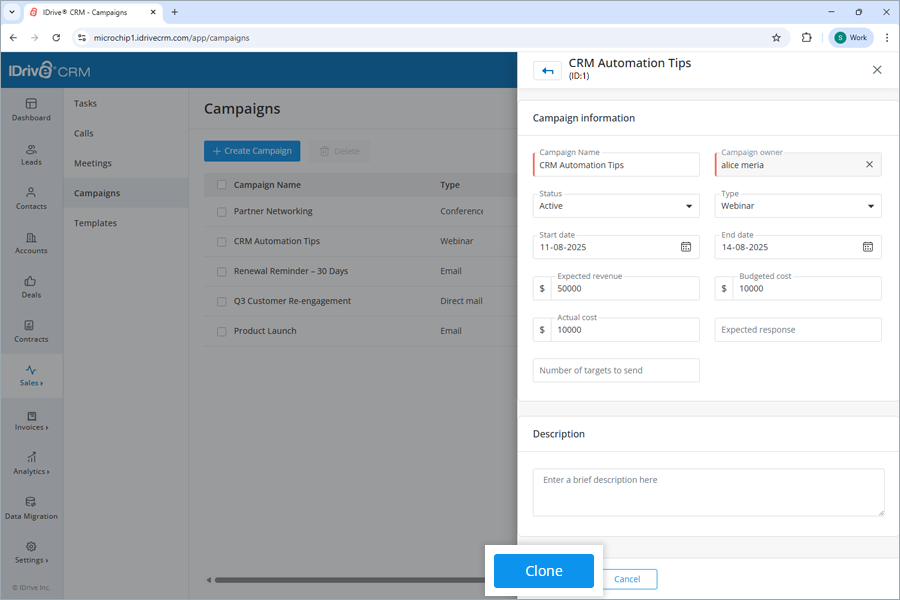The height and width of the screenshot is (600, 900).
Task: Cancel the campaign edits
Action: (628, 579)
